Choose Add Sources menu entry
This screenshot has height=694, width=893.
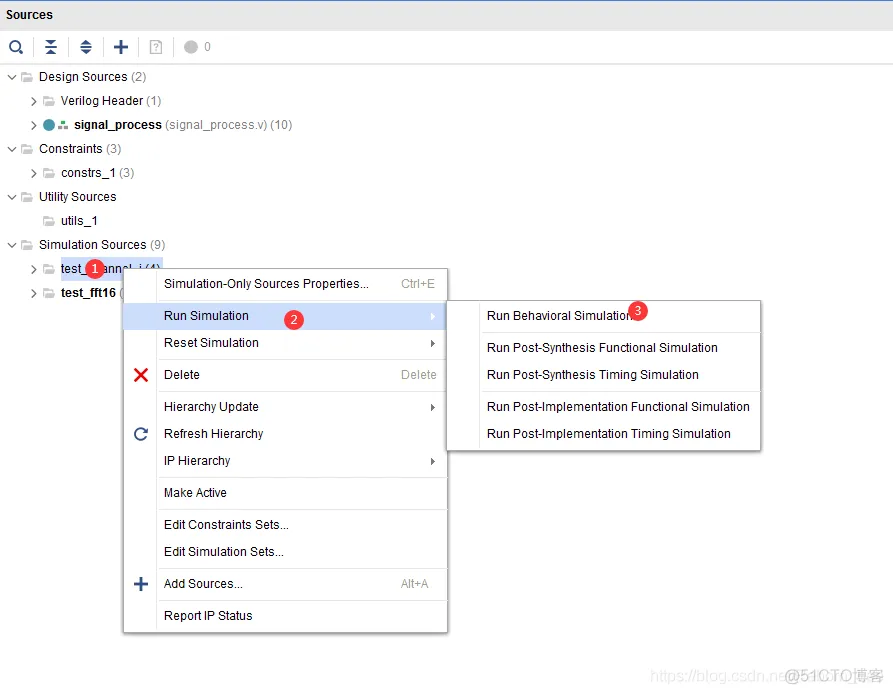pyautogui.click(x=285, y=584)
